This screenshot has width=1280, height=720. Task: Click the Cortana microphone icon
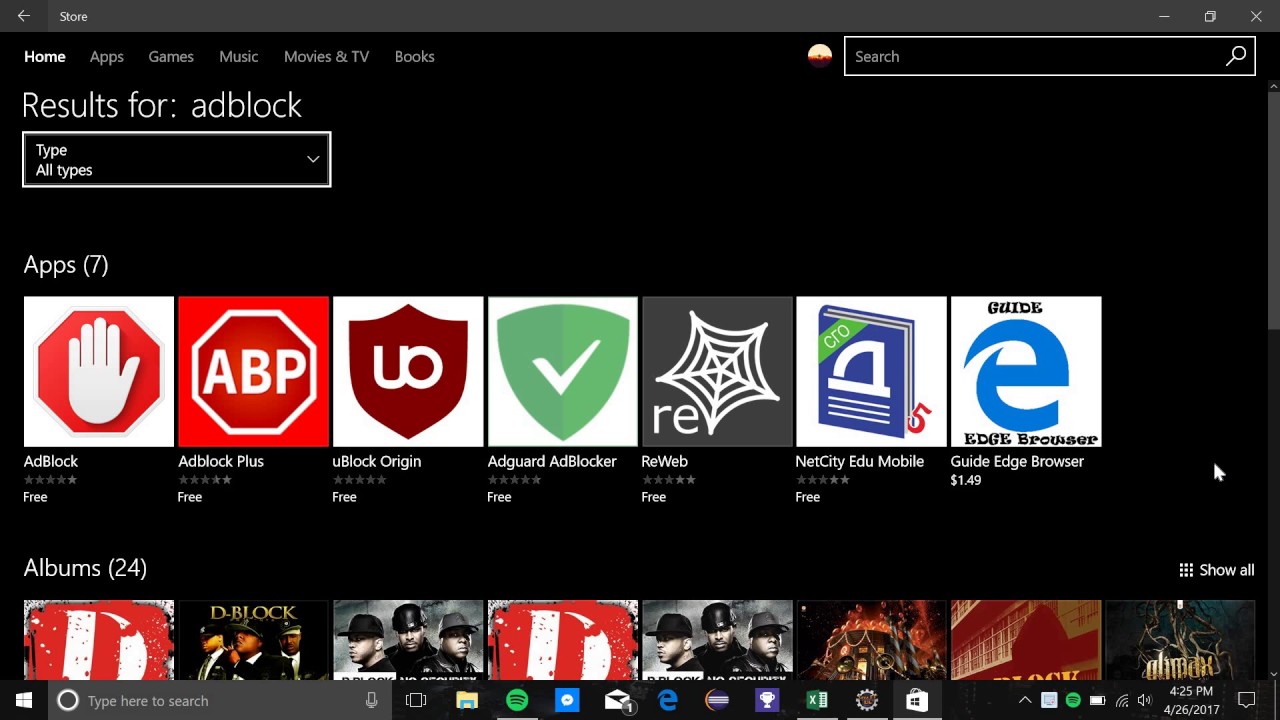tap(371, 701)
